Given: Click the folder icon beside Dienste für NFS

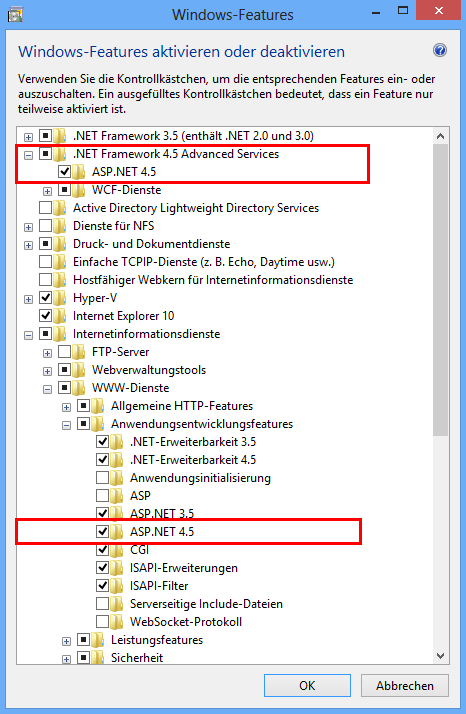Looking at the screenshot, I should pos(60,226).
